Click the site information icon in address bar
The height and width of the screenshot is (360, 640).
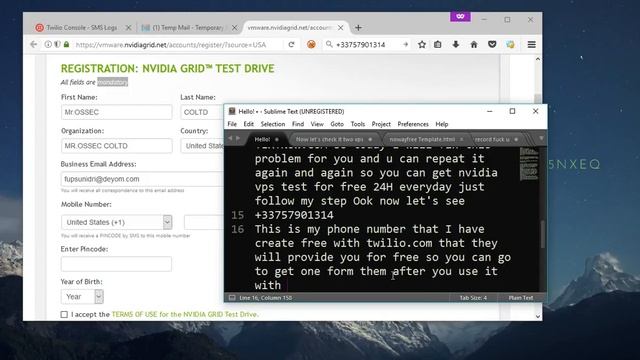(x=48, y=44)
